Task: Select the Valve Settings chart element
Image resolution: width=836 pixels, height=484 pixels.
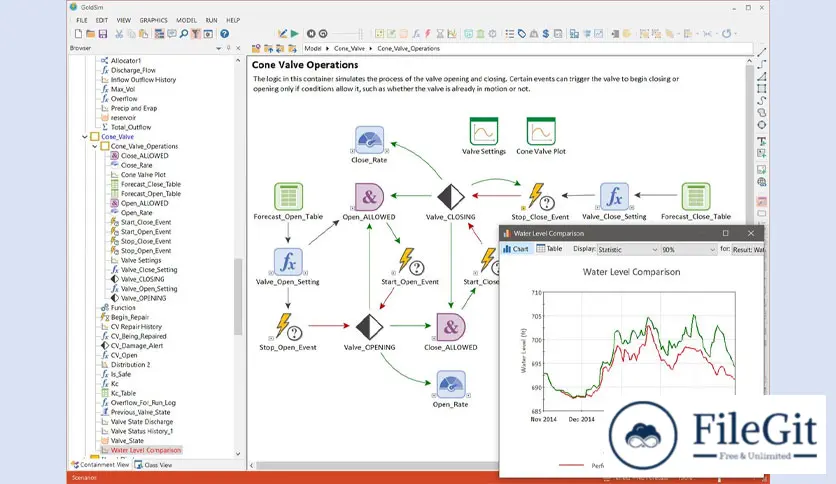Action: tap(484, 131)
